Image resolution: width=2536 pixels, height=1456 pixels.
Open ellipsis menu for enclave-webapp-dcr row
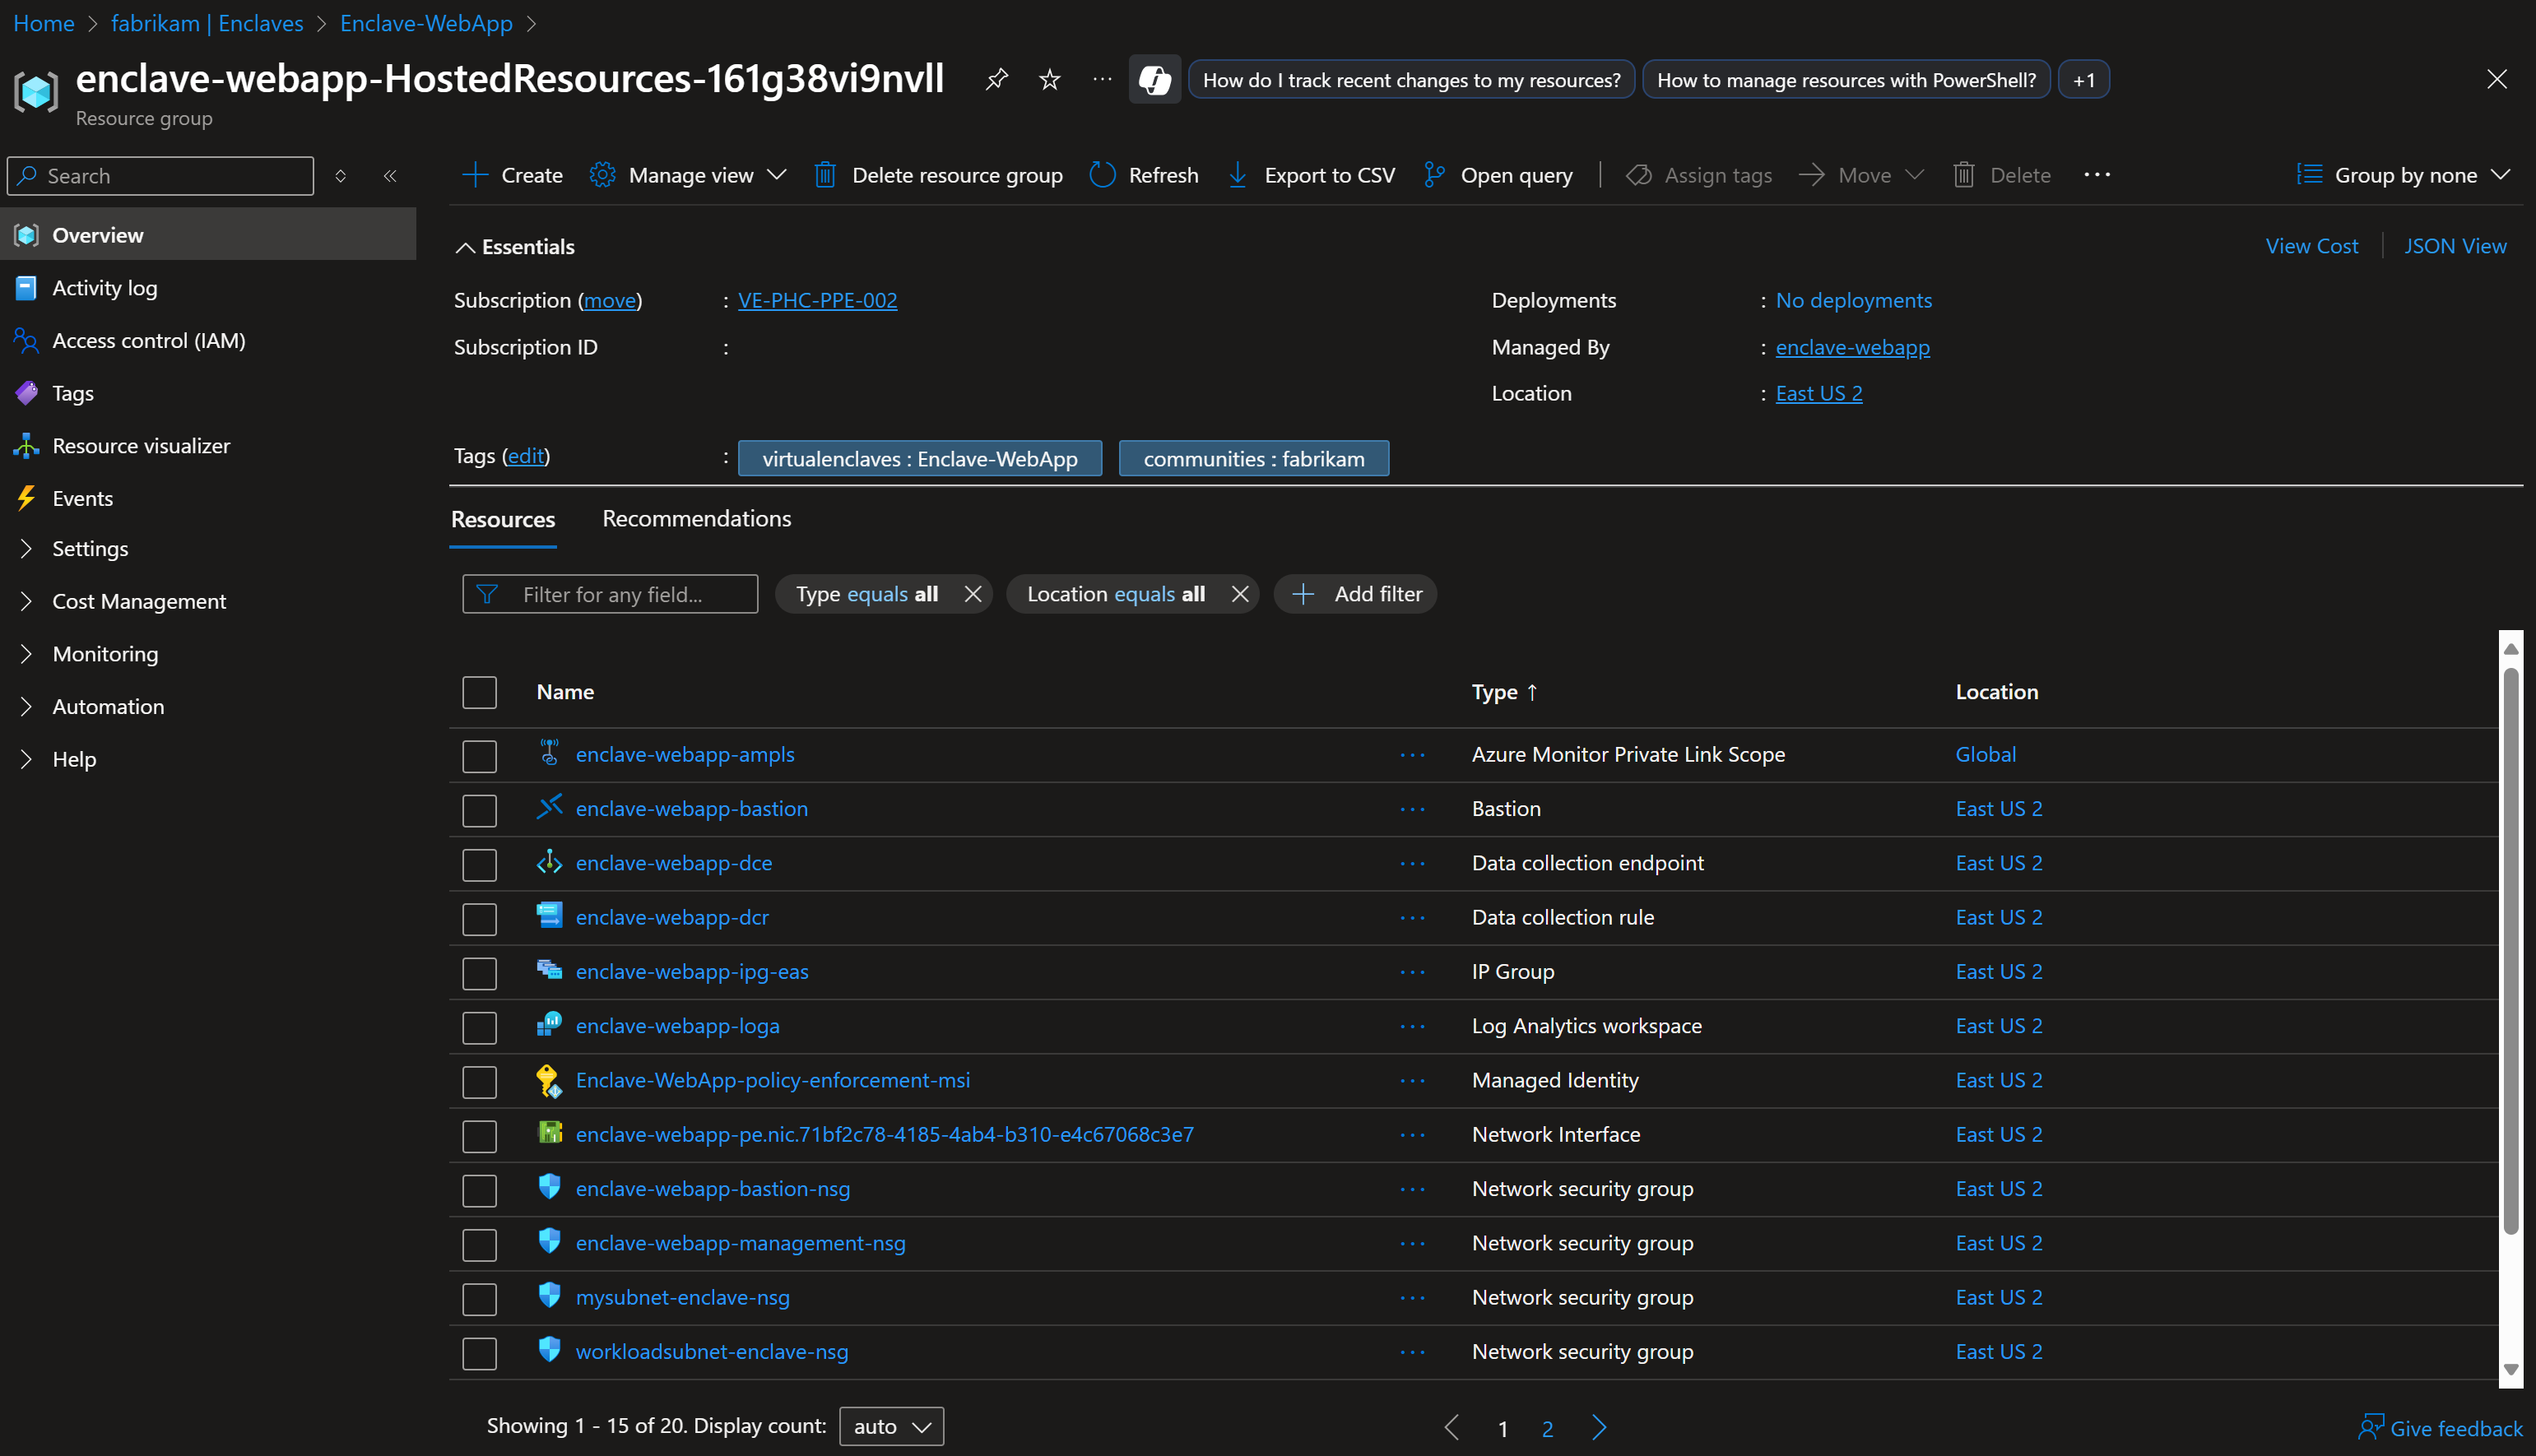click(x=1412, y=918)
